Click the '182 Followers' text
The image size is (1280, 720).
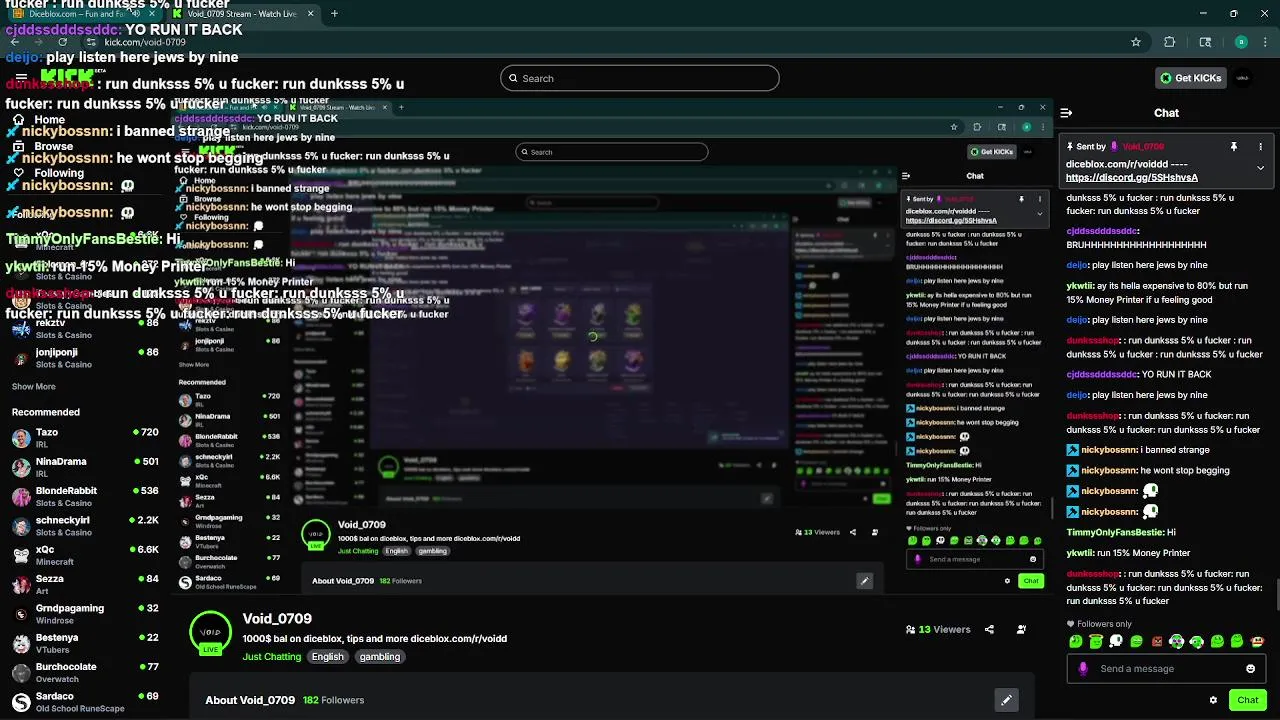tap(333, 700)
